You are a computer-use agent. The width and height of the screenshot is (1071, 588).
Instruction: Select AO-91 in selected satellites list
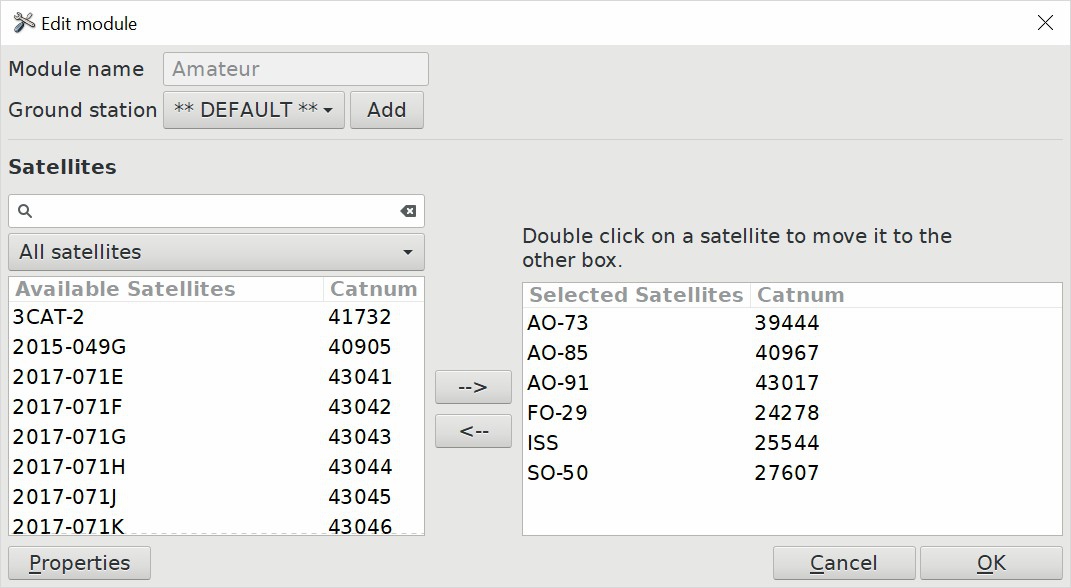click(558, 383)
